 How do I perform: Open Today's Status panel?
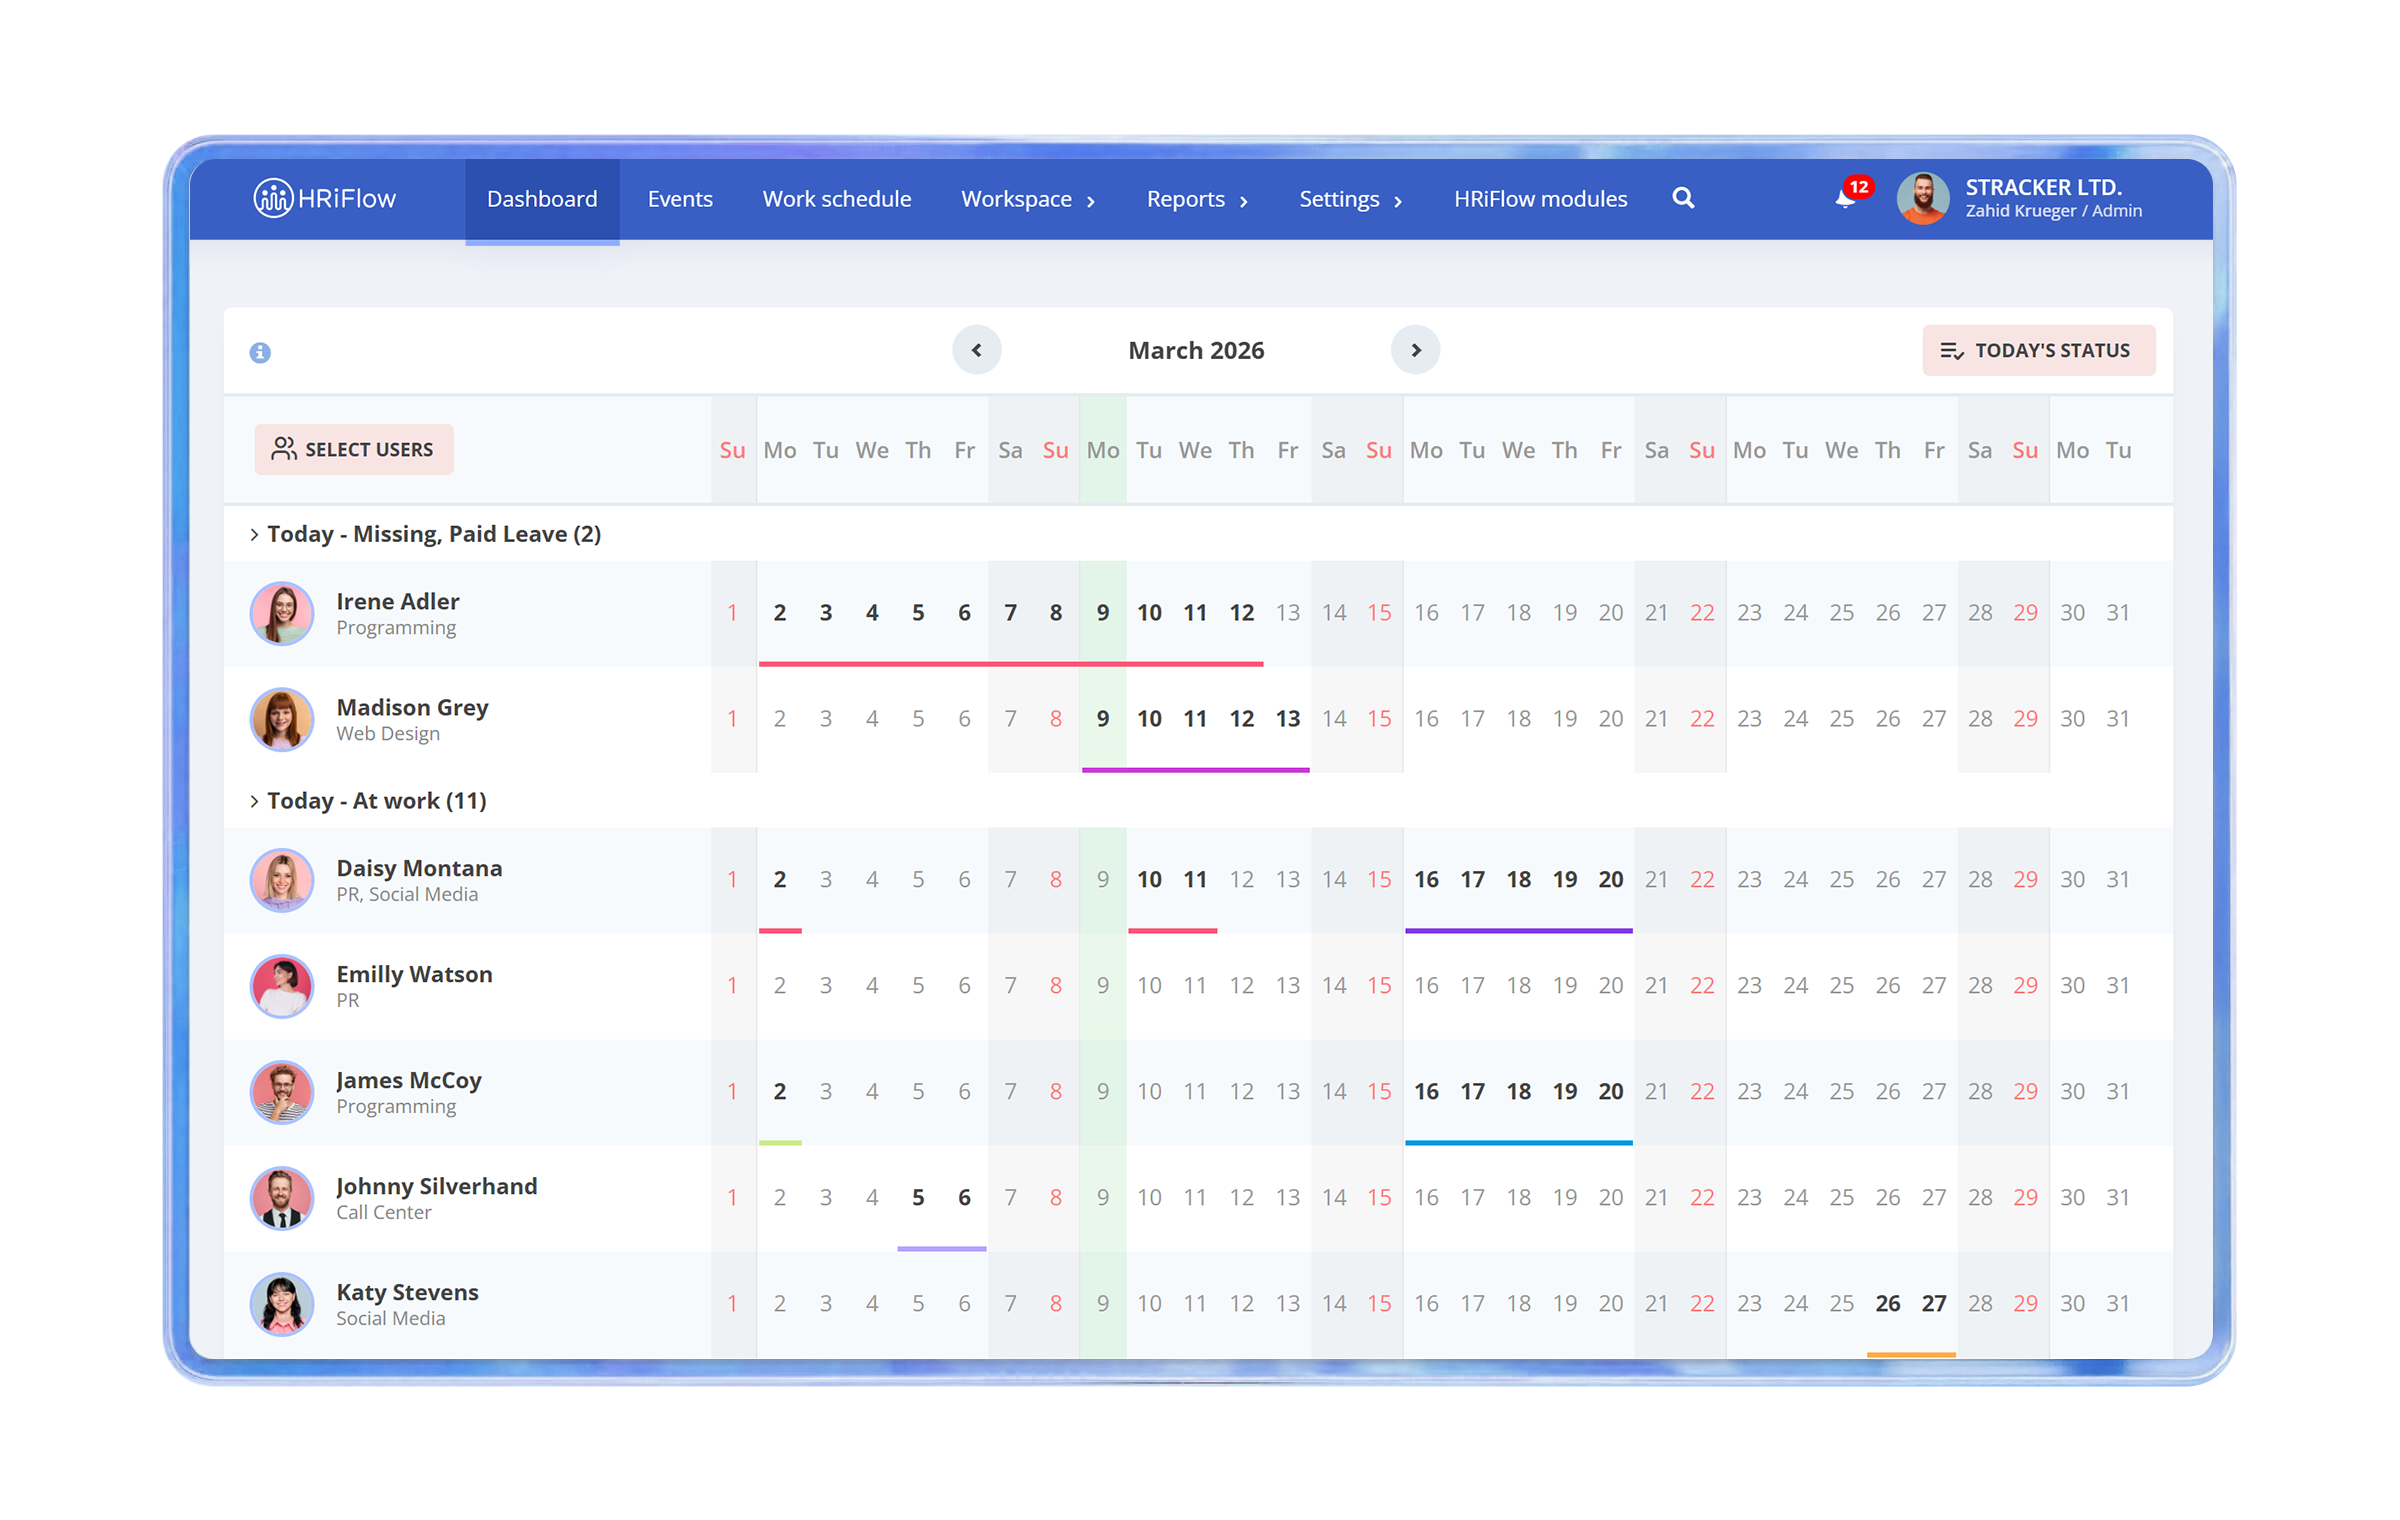tap(2038, 350)
